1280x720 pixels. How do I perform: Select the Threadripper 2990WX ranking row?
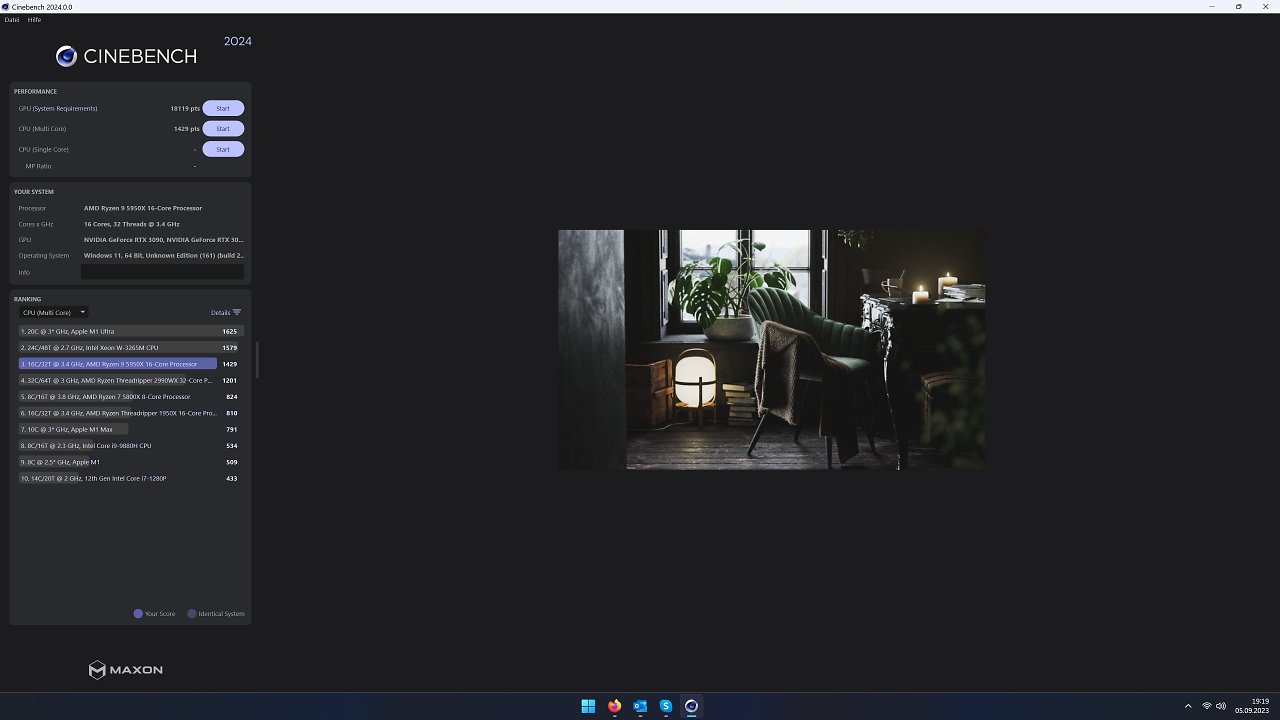131,380
